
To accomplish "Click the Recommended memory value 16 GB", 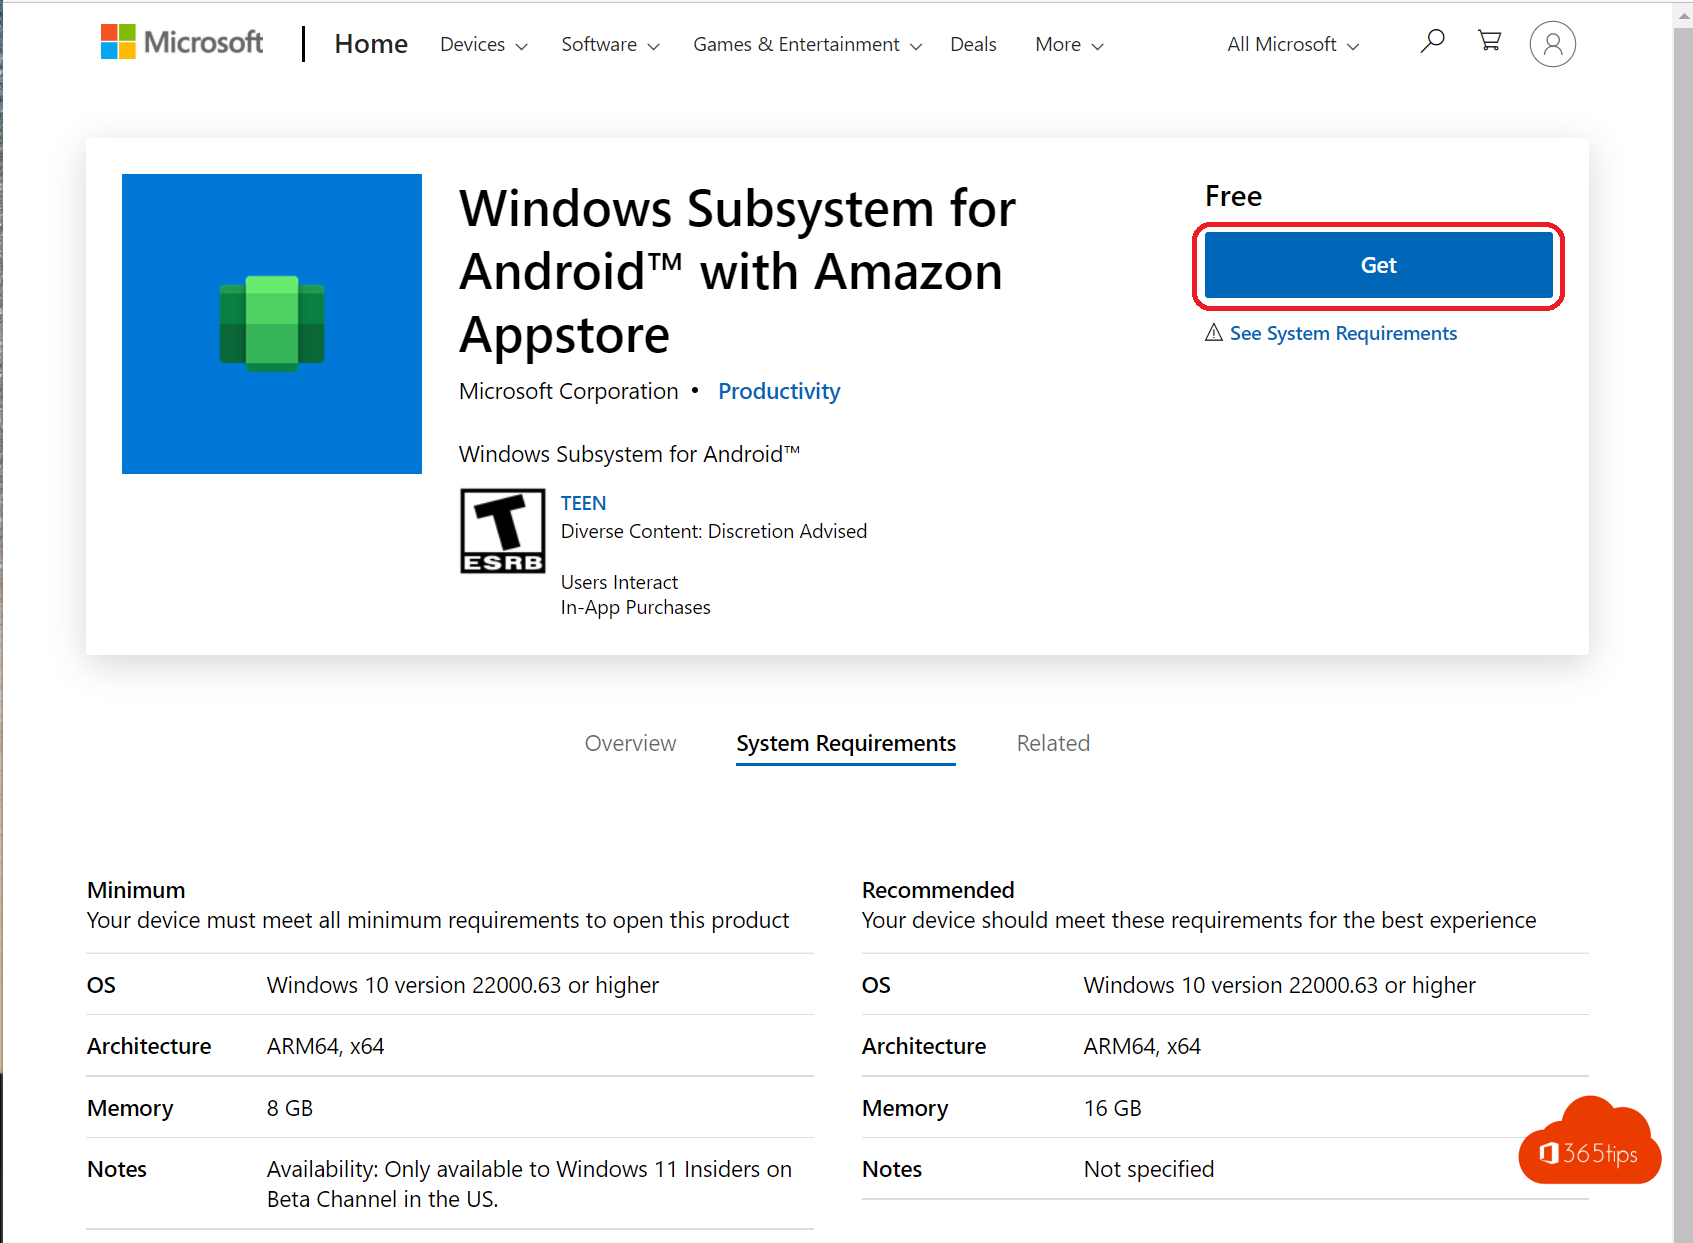I will coord(1112,1108).
